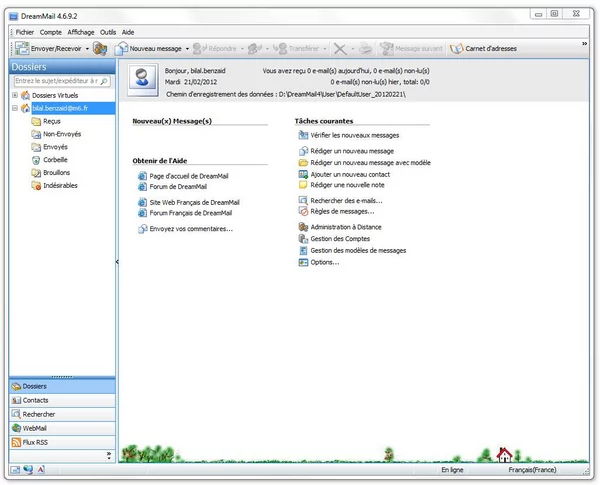This screenshot has width=600, height=485.
Task: Click the print toolbar icon
Action: pyautogui.click(x=365, y=49)
